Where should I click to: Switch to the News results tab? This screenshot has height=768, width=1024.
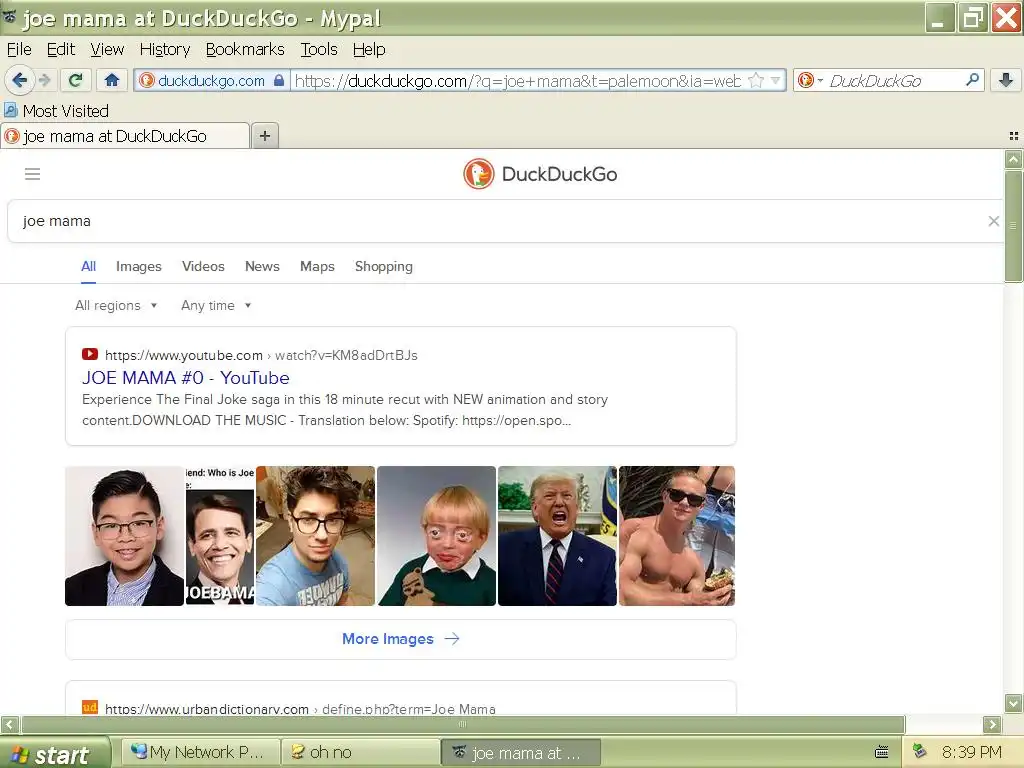[x=262, y=266]
